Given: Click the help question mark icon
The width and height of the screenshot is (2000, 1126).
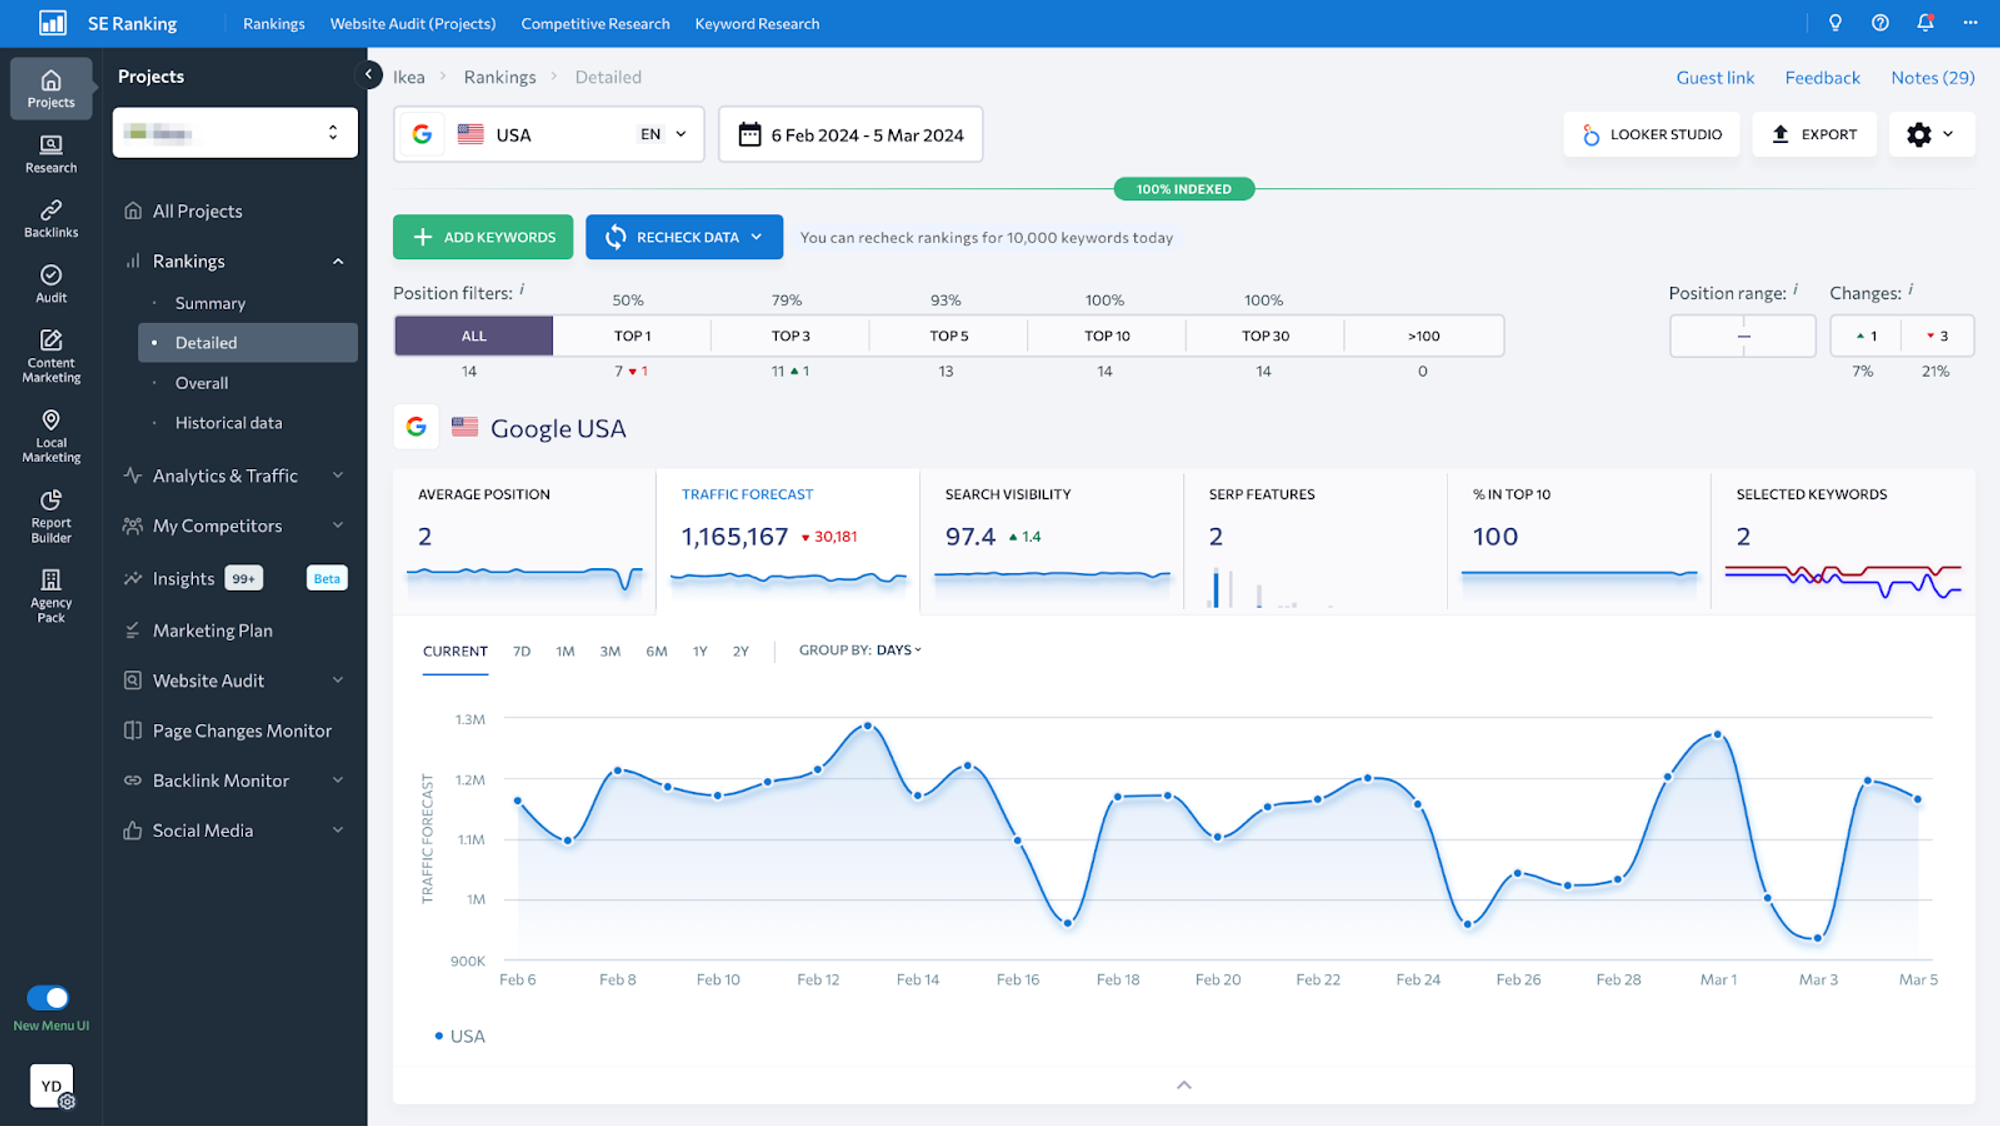Looking at the screenshot, I should [1880, 23].
